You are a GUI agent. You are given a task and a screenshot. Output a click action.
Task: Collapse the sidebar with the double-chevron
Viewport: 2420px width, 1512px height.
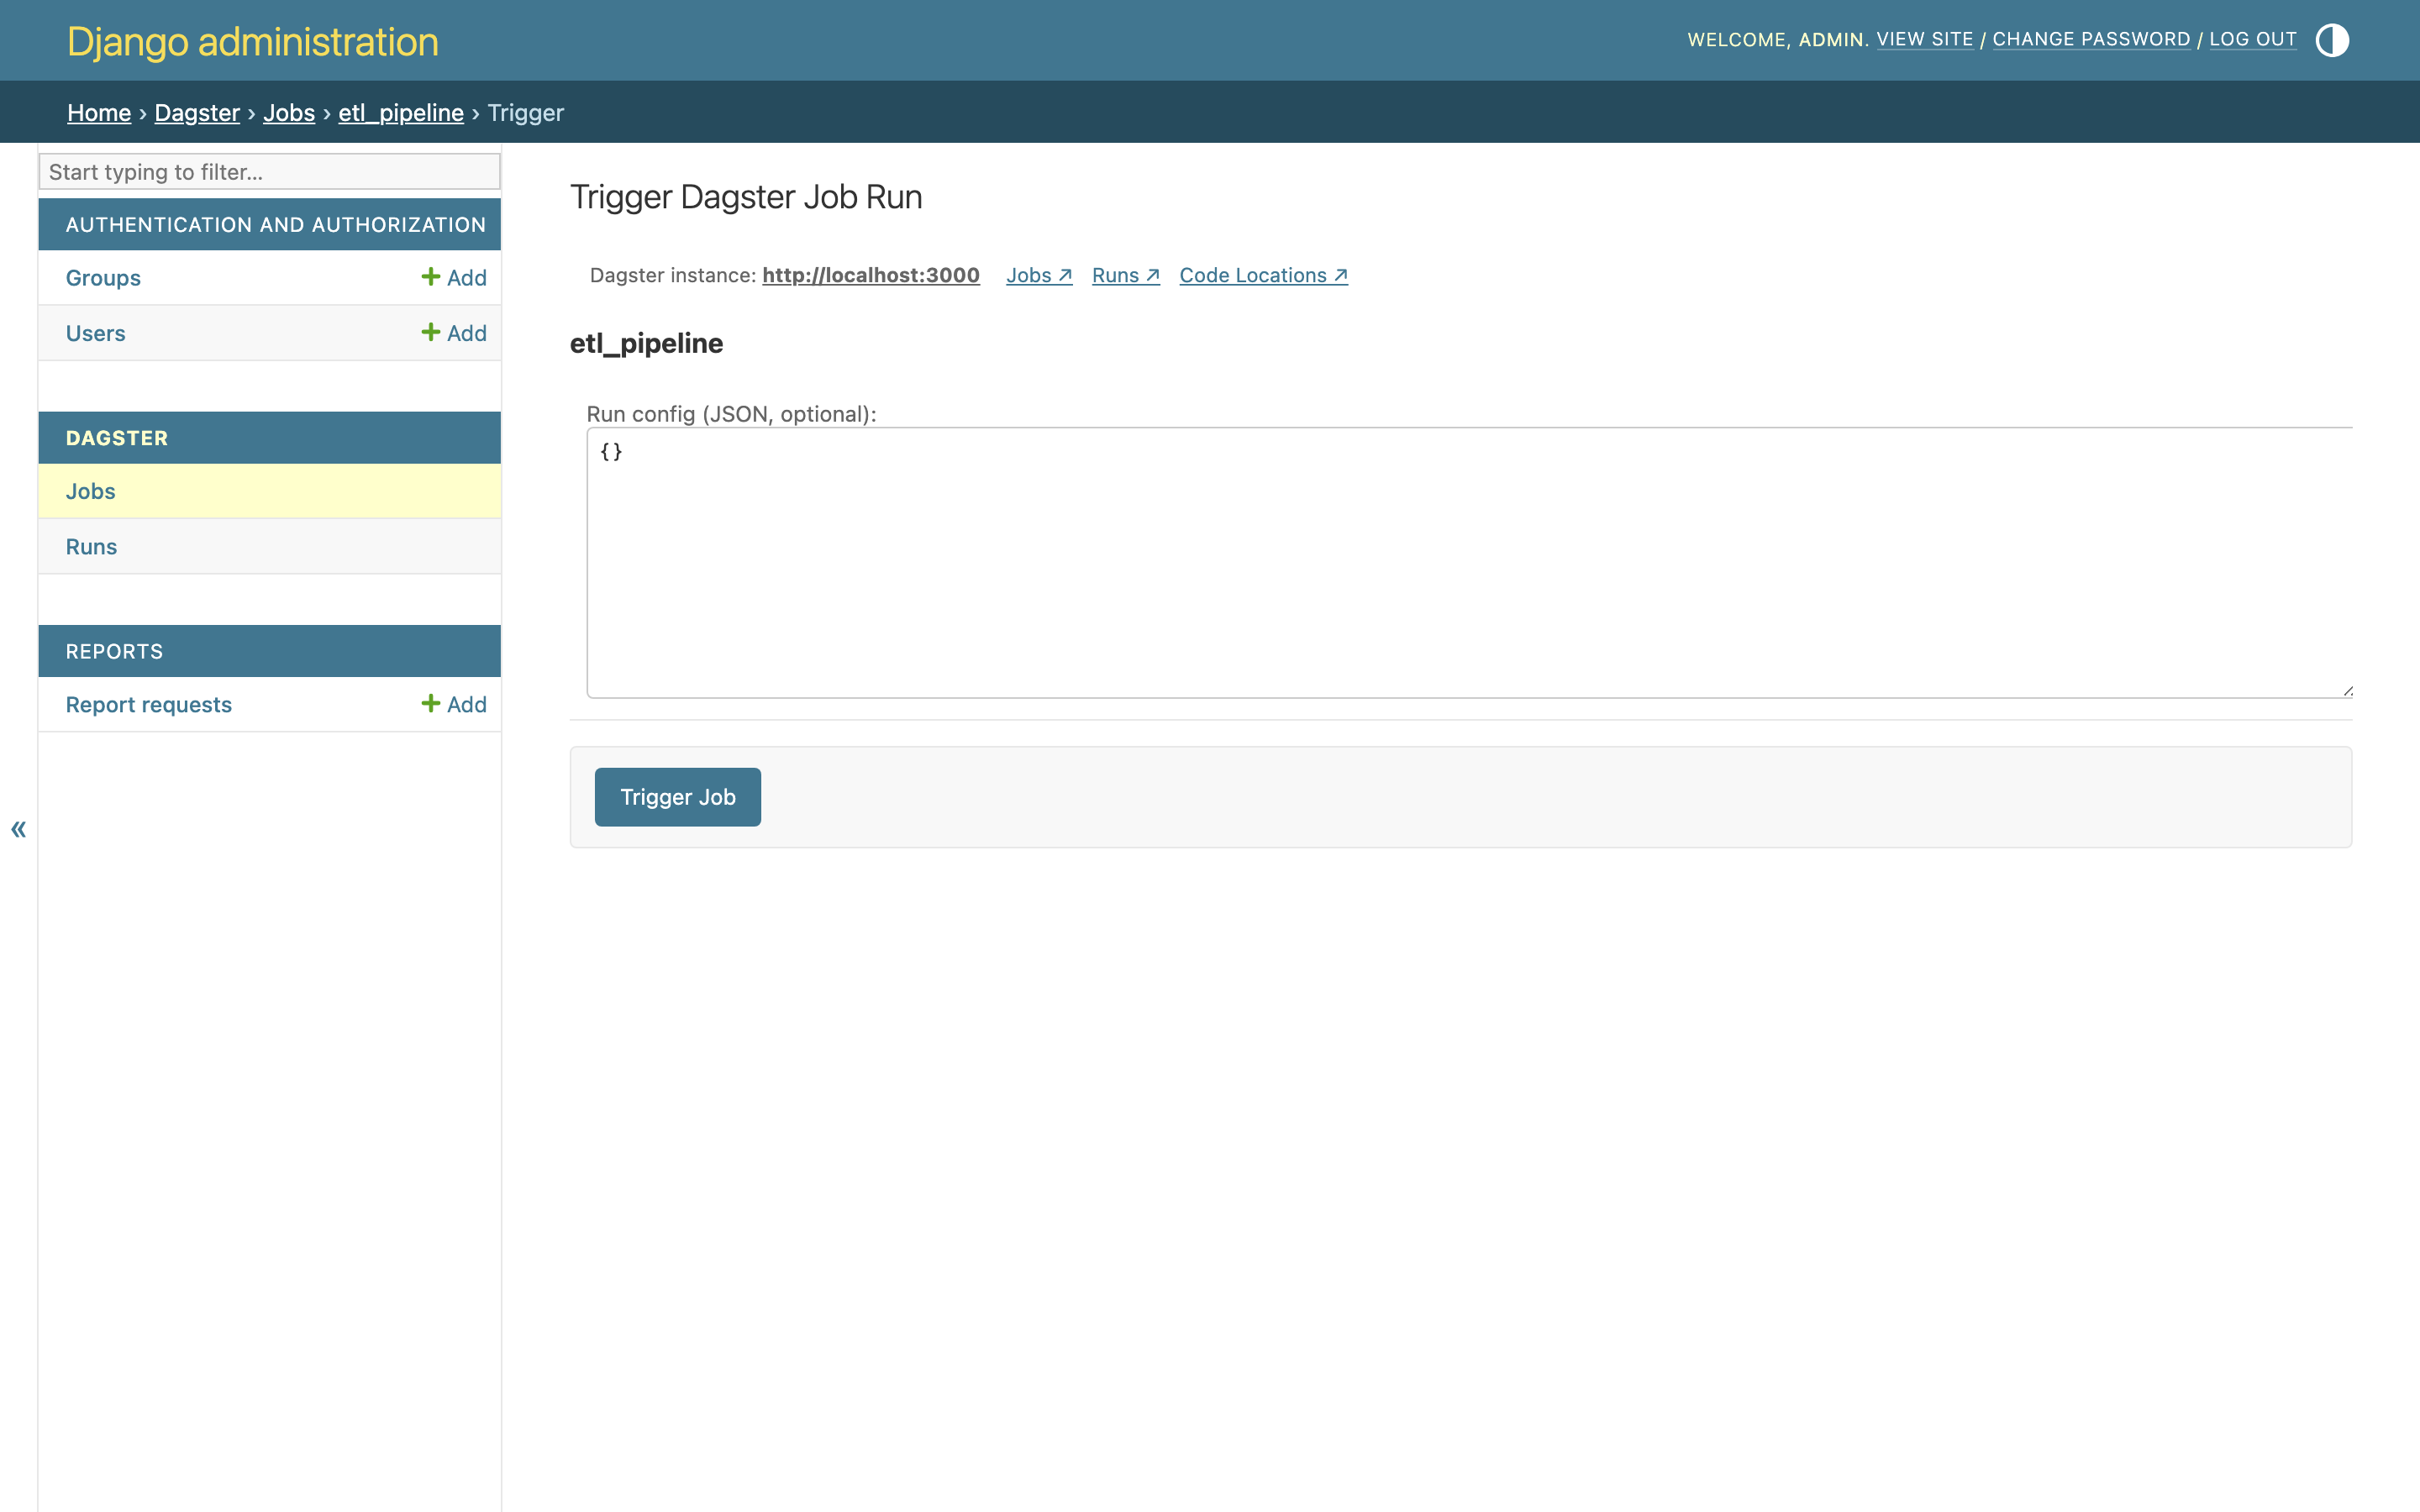[18, 829]
